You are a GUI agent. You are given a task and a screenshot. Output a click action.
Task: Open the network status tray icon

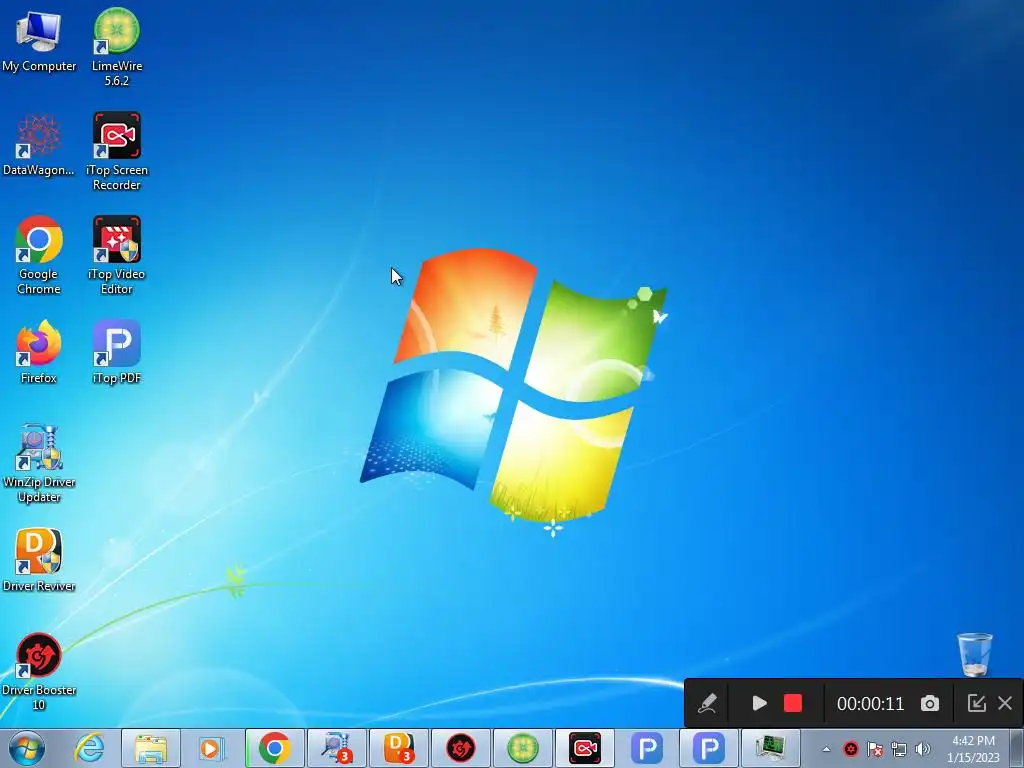pos(899,749)
